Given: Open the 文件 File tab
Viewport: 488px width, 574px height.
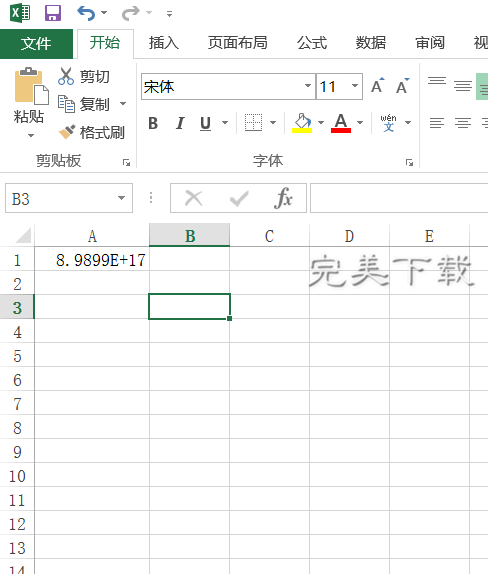Looking at the screenshot, I should 36,44.
